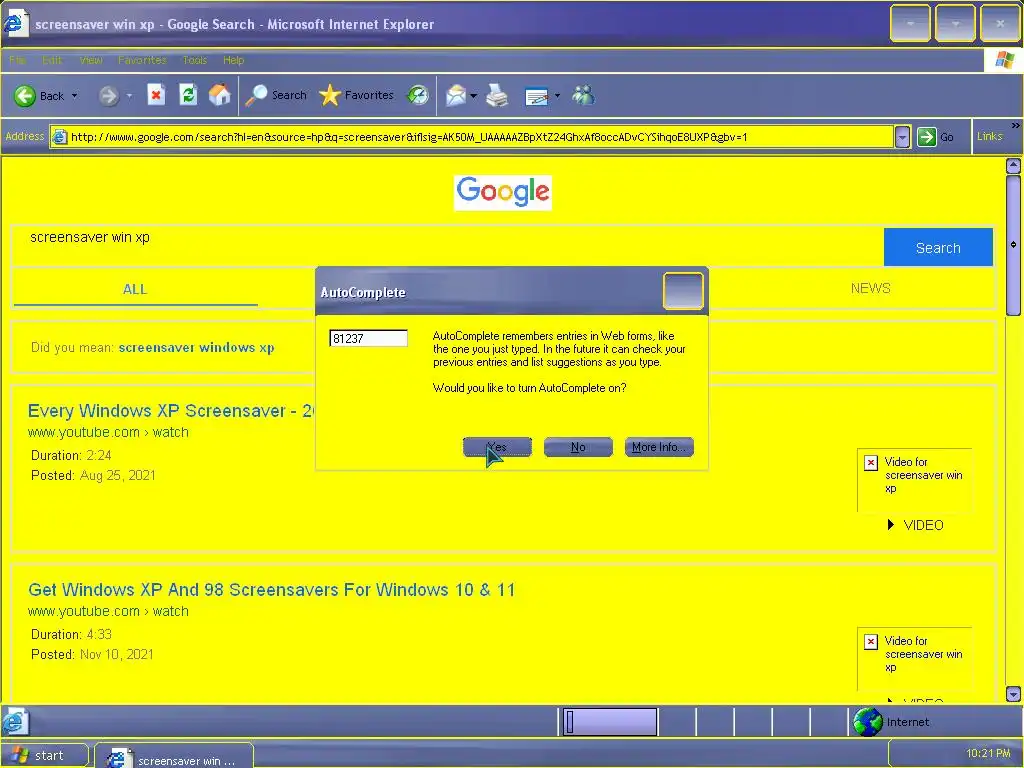Screen dimensions: 1024x768
Task: Click the page scrollbar up arrow
Action: click(1013, 166)
